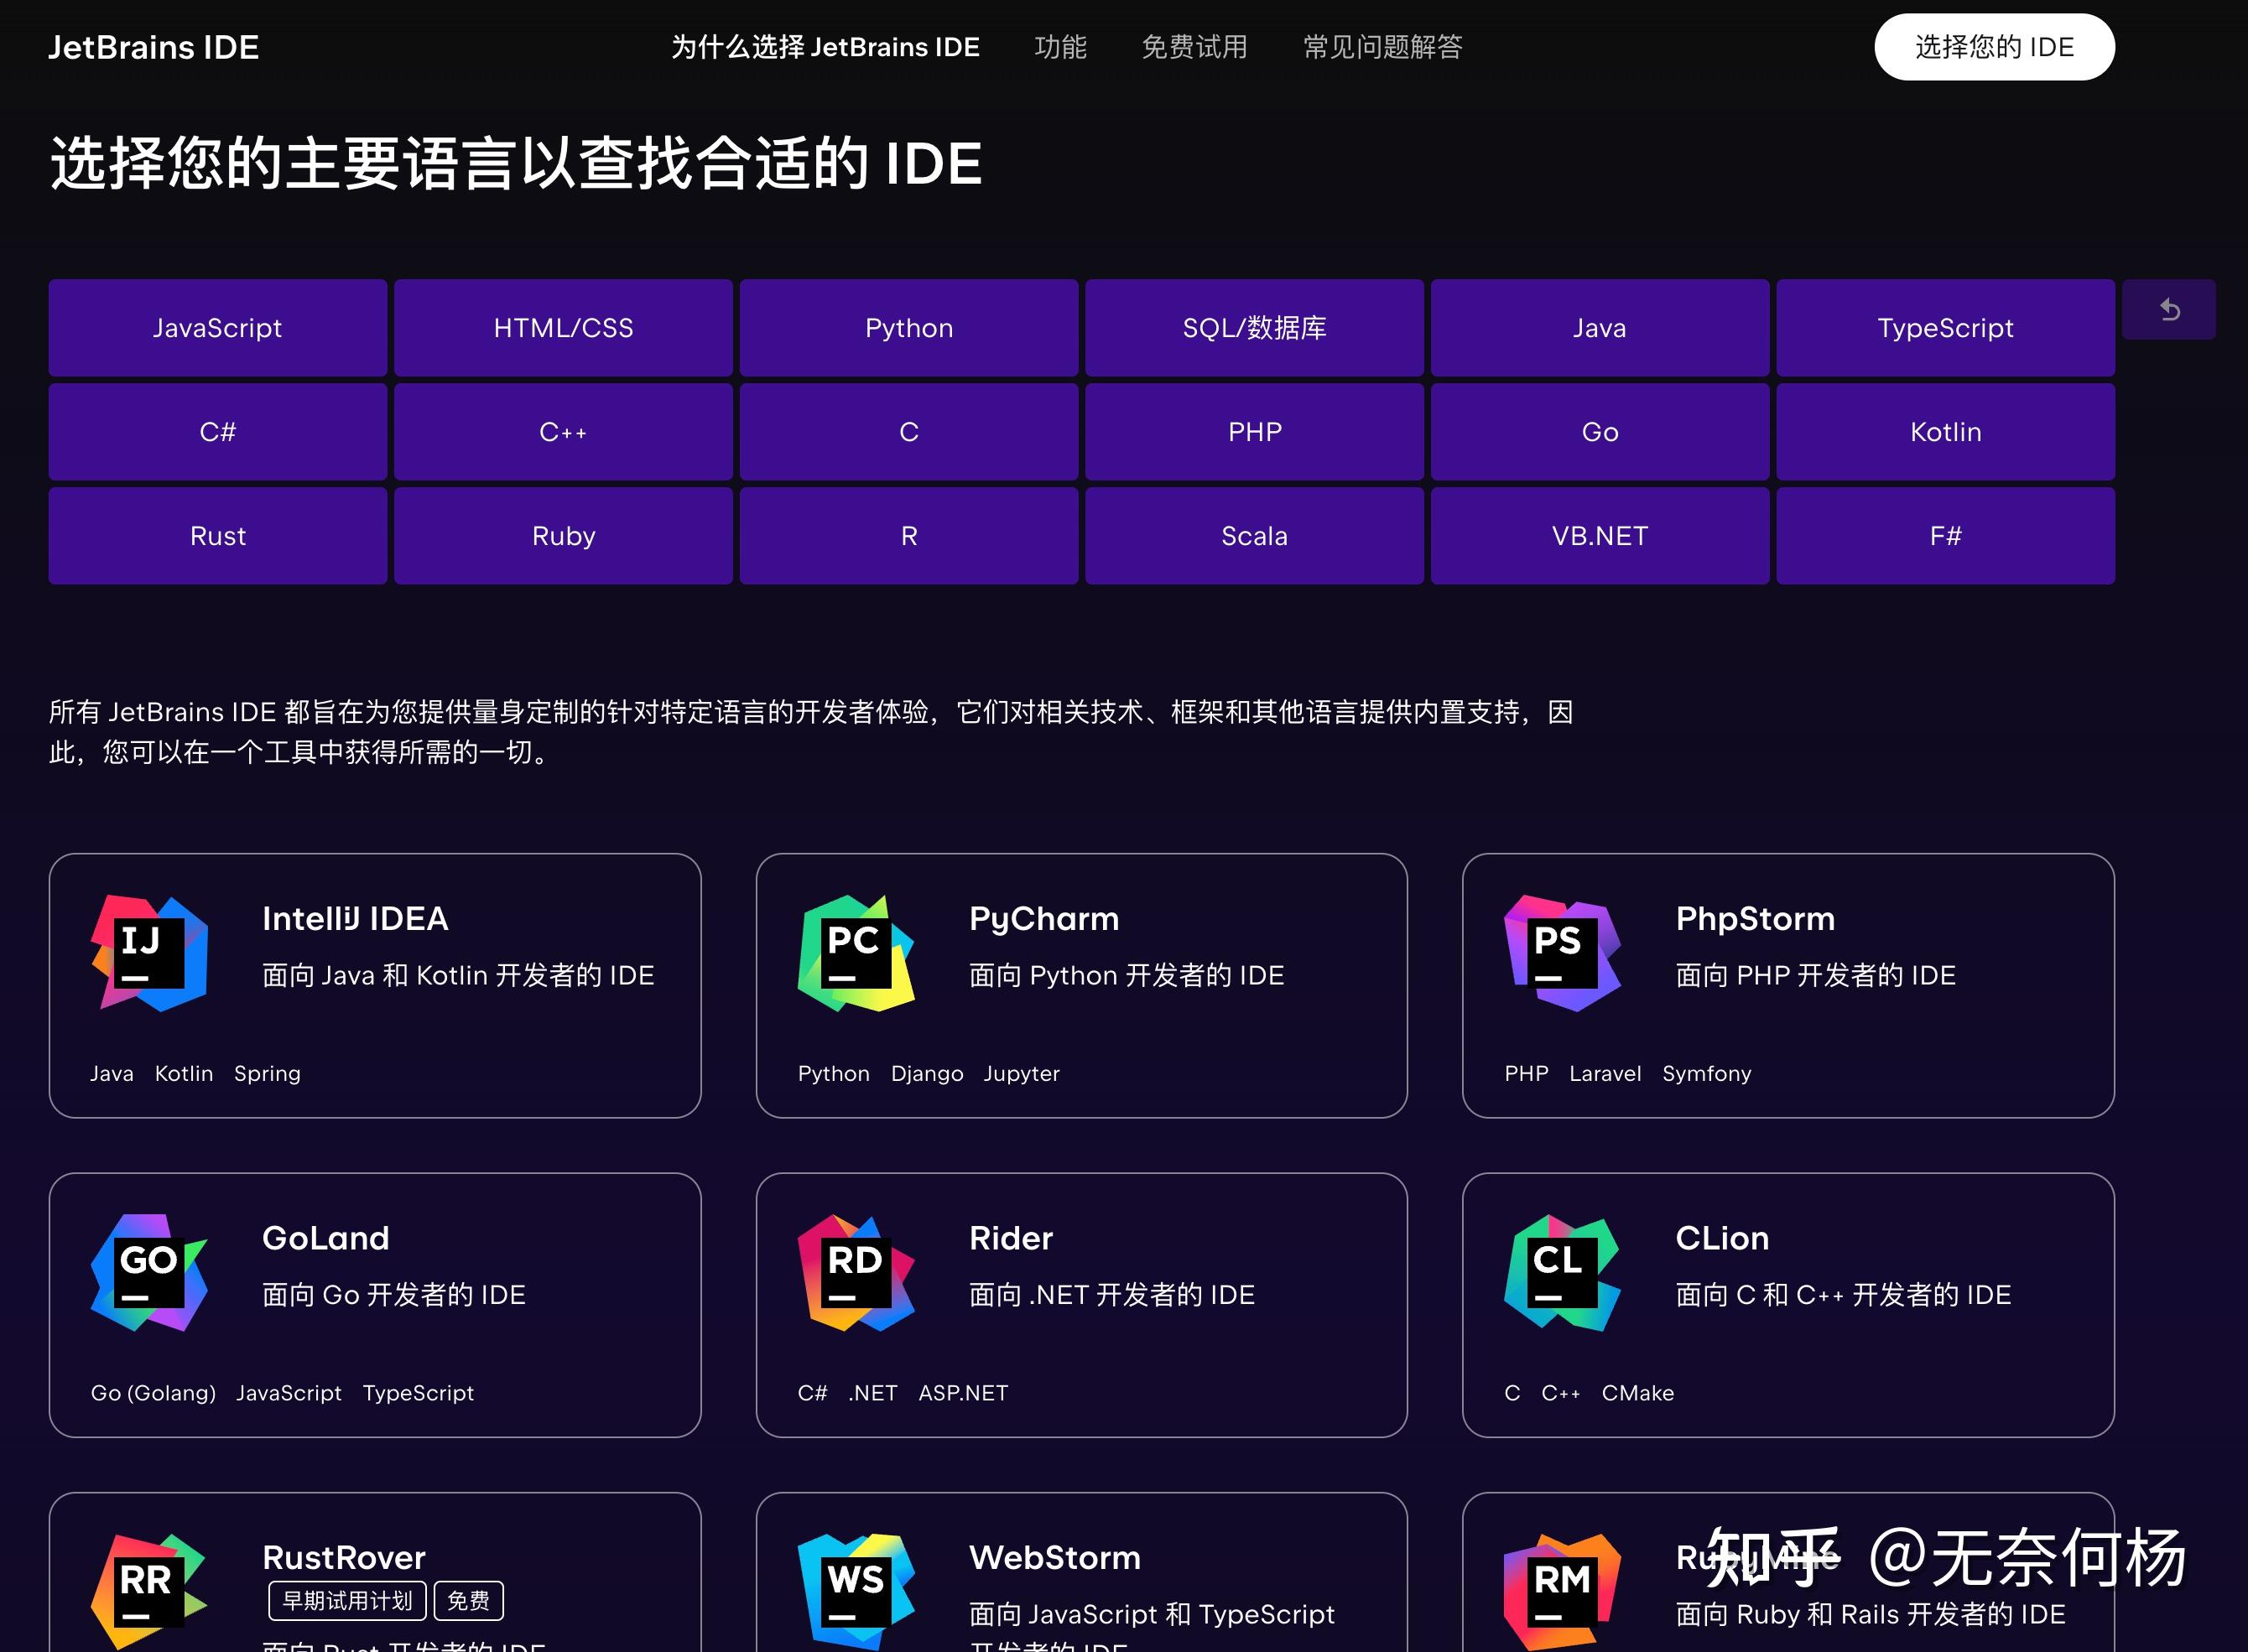Click the PyCharm logo icon
This screenshot has width=2248, height=1652.
pos(858,952)
